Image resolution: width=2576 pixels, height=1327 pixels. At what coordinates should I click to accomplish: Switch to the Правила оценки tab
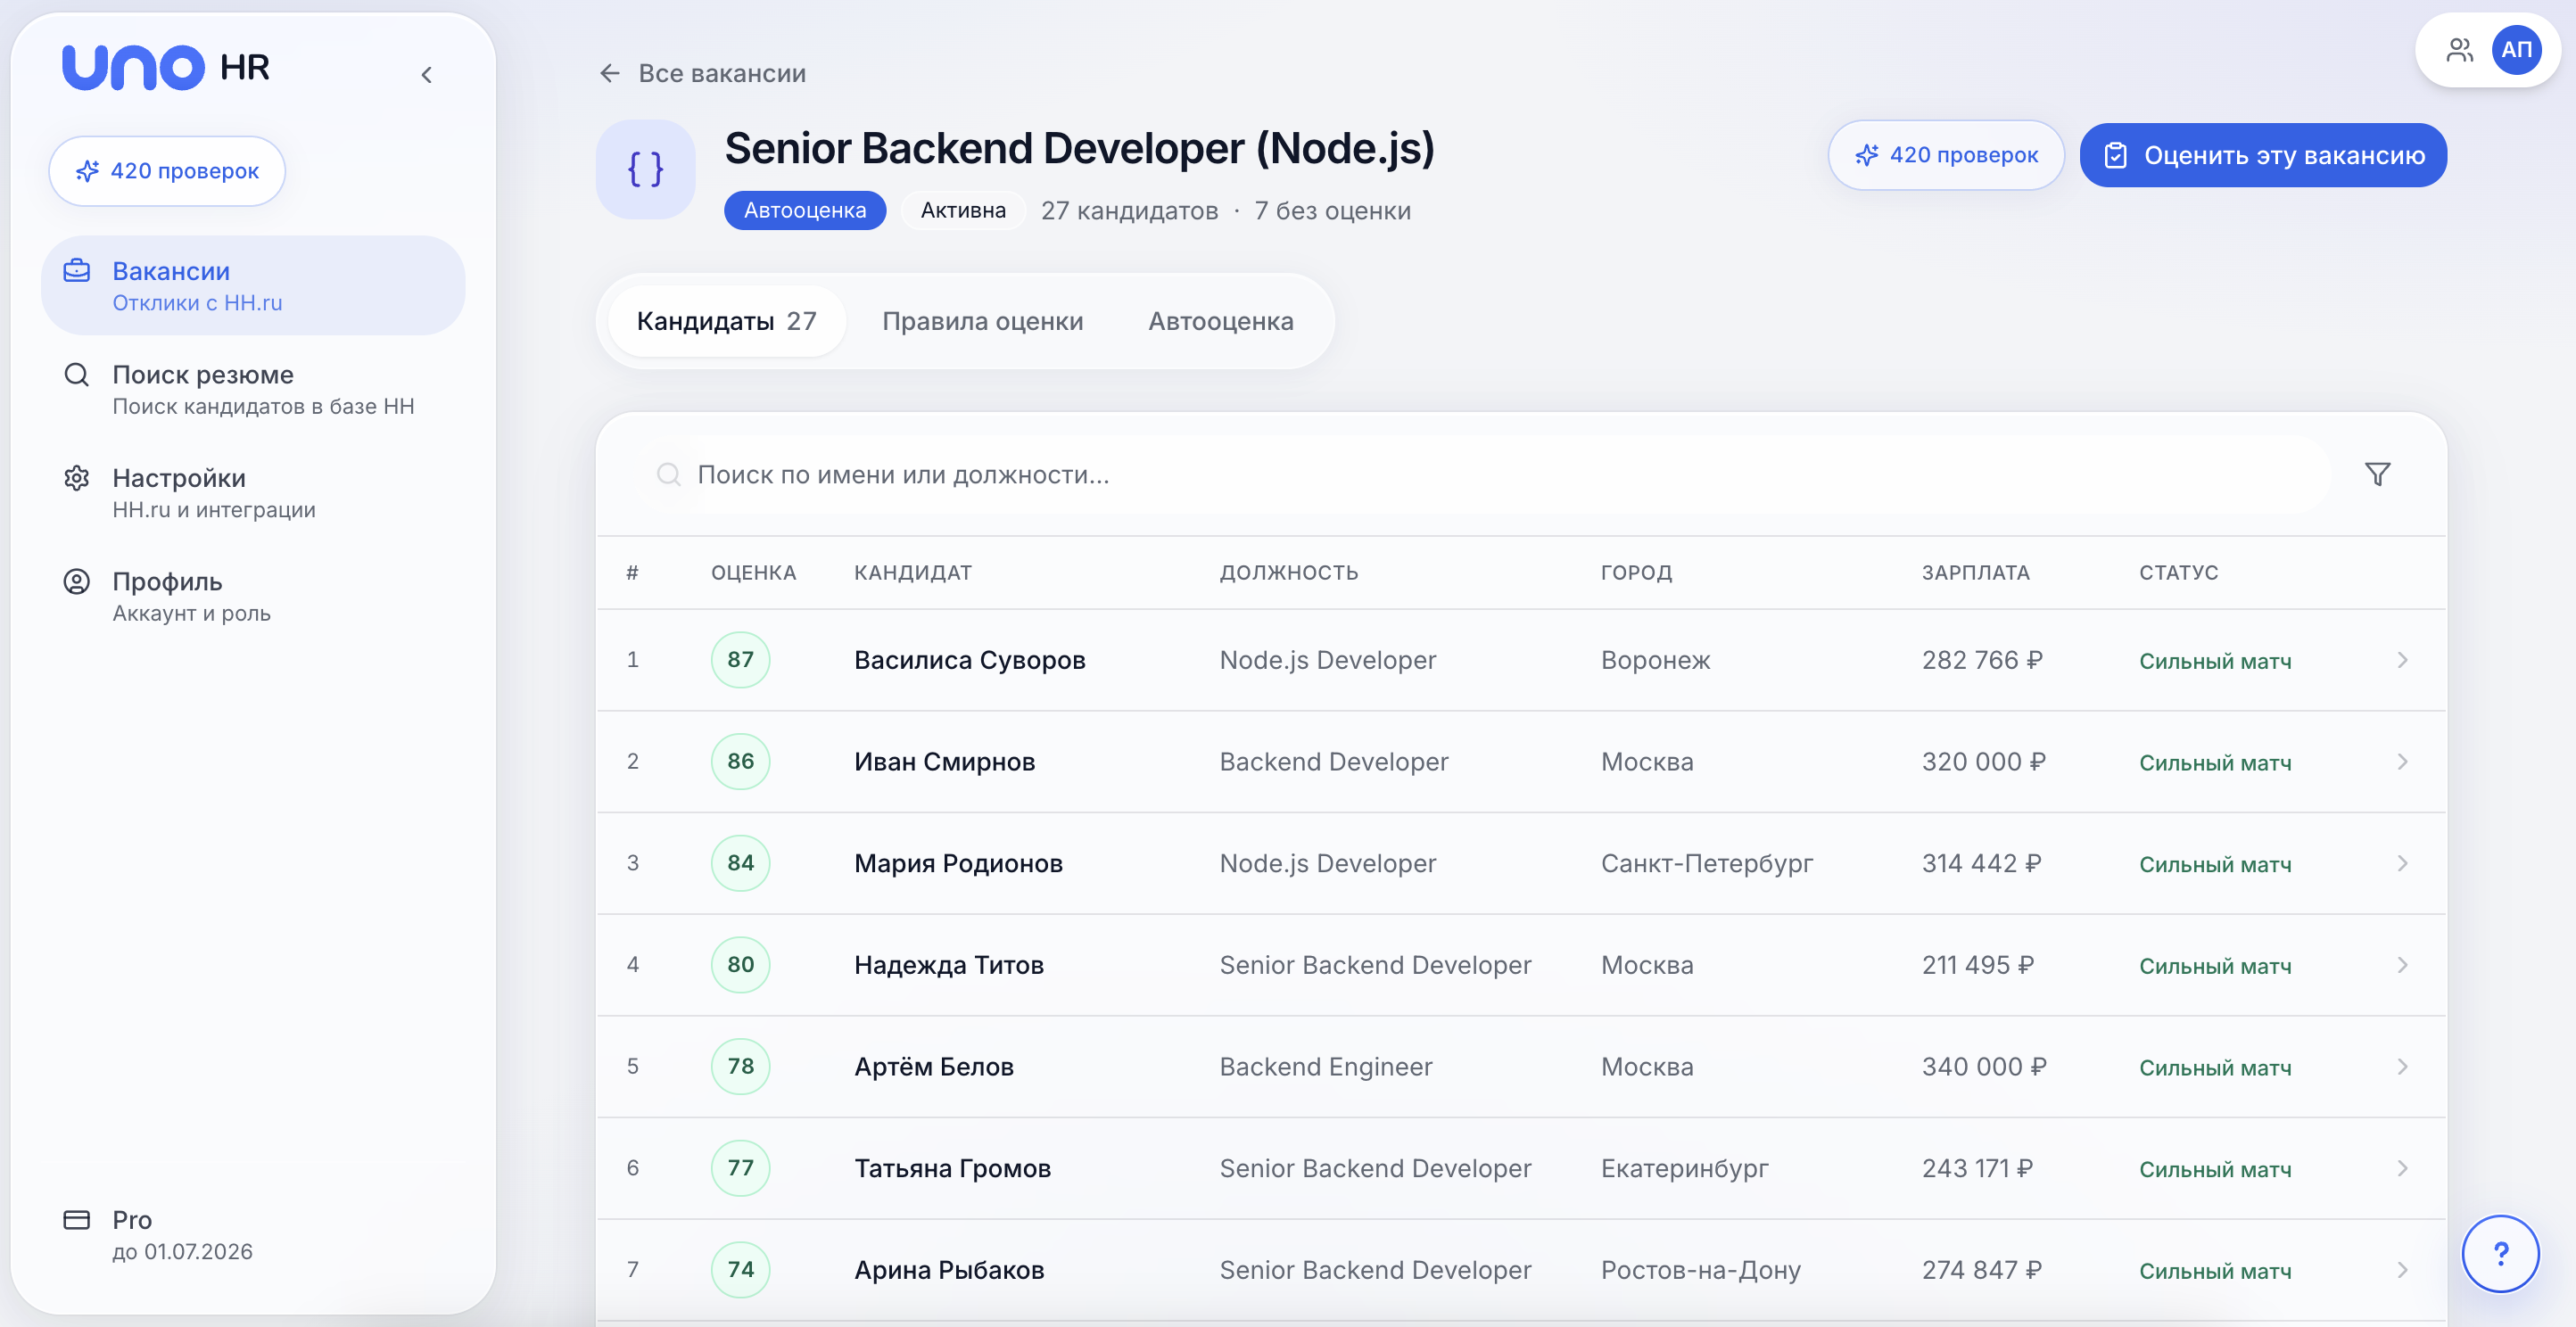982,321
